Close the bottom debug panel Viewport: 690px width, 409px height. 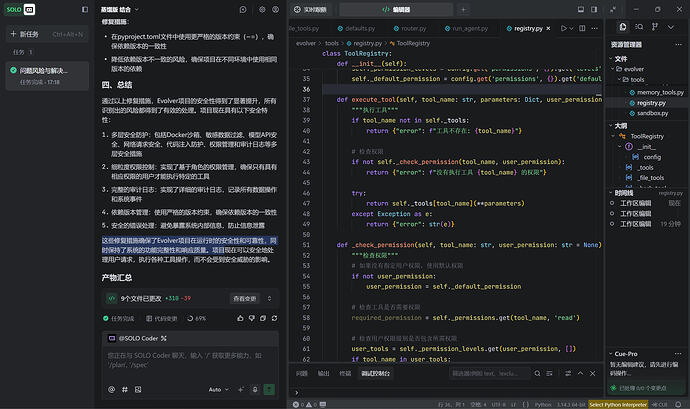(x=593, y=373)
